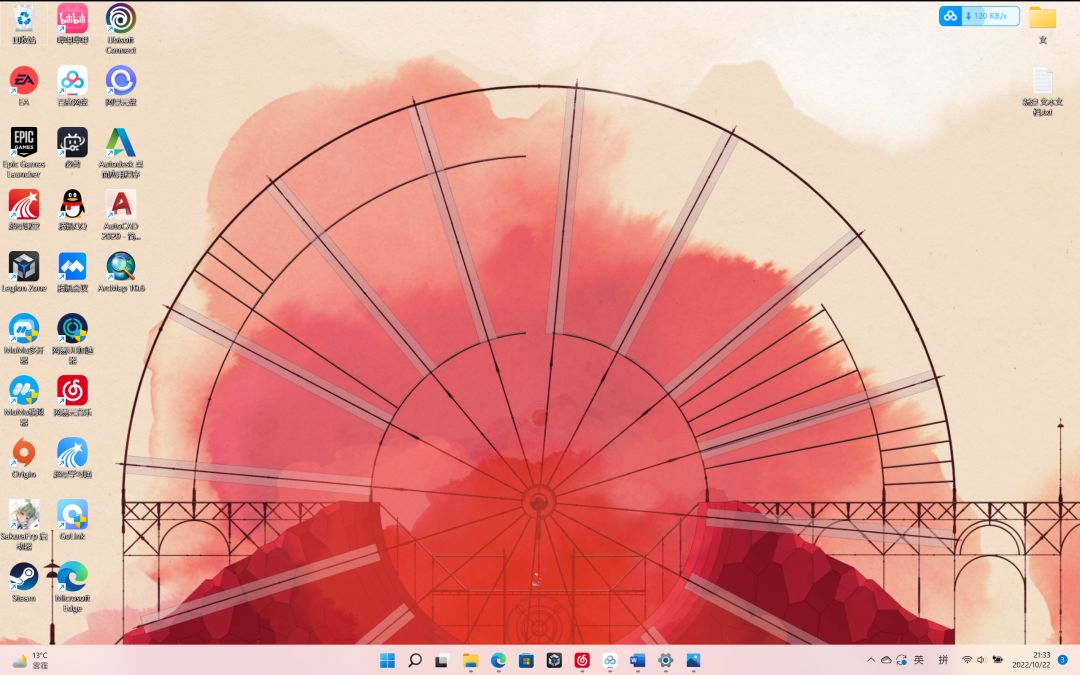Switch to NetEase Cloud Music in the taskbar
The width and height of the screenshot is (1080, 675).
pyautogui.click(x=582, y=661)
